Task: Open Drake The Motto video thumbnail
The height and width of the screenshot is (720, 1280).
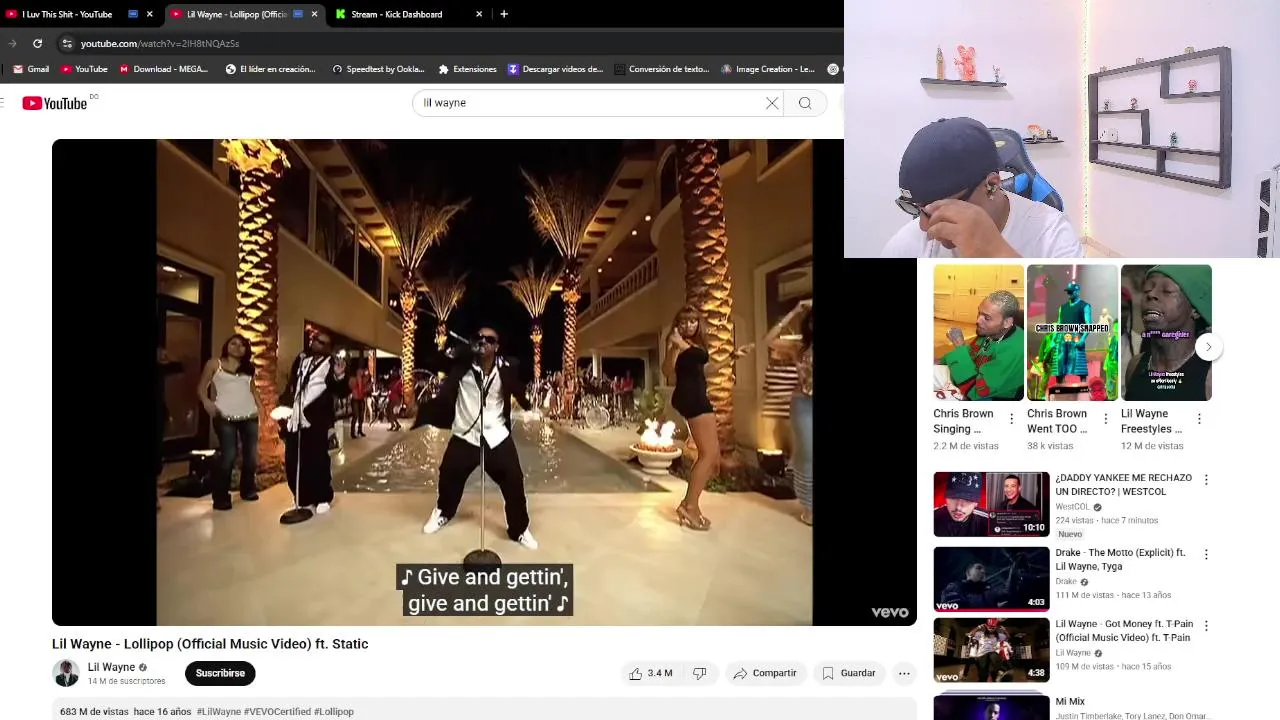Action: coord(991,579)
